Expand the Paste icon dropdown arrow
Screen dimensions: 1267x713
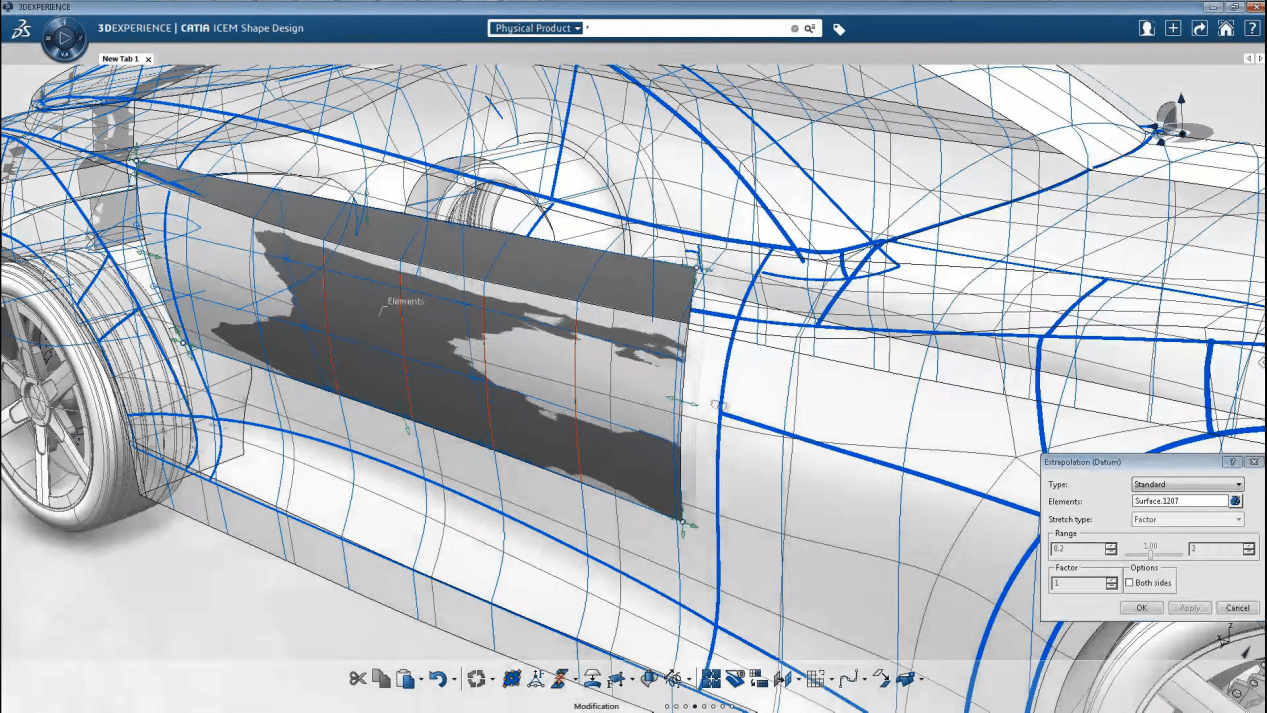[421, 680]
